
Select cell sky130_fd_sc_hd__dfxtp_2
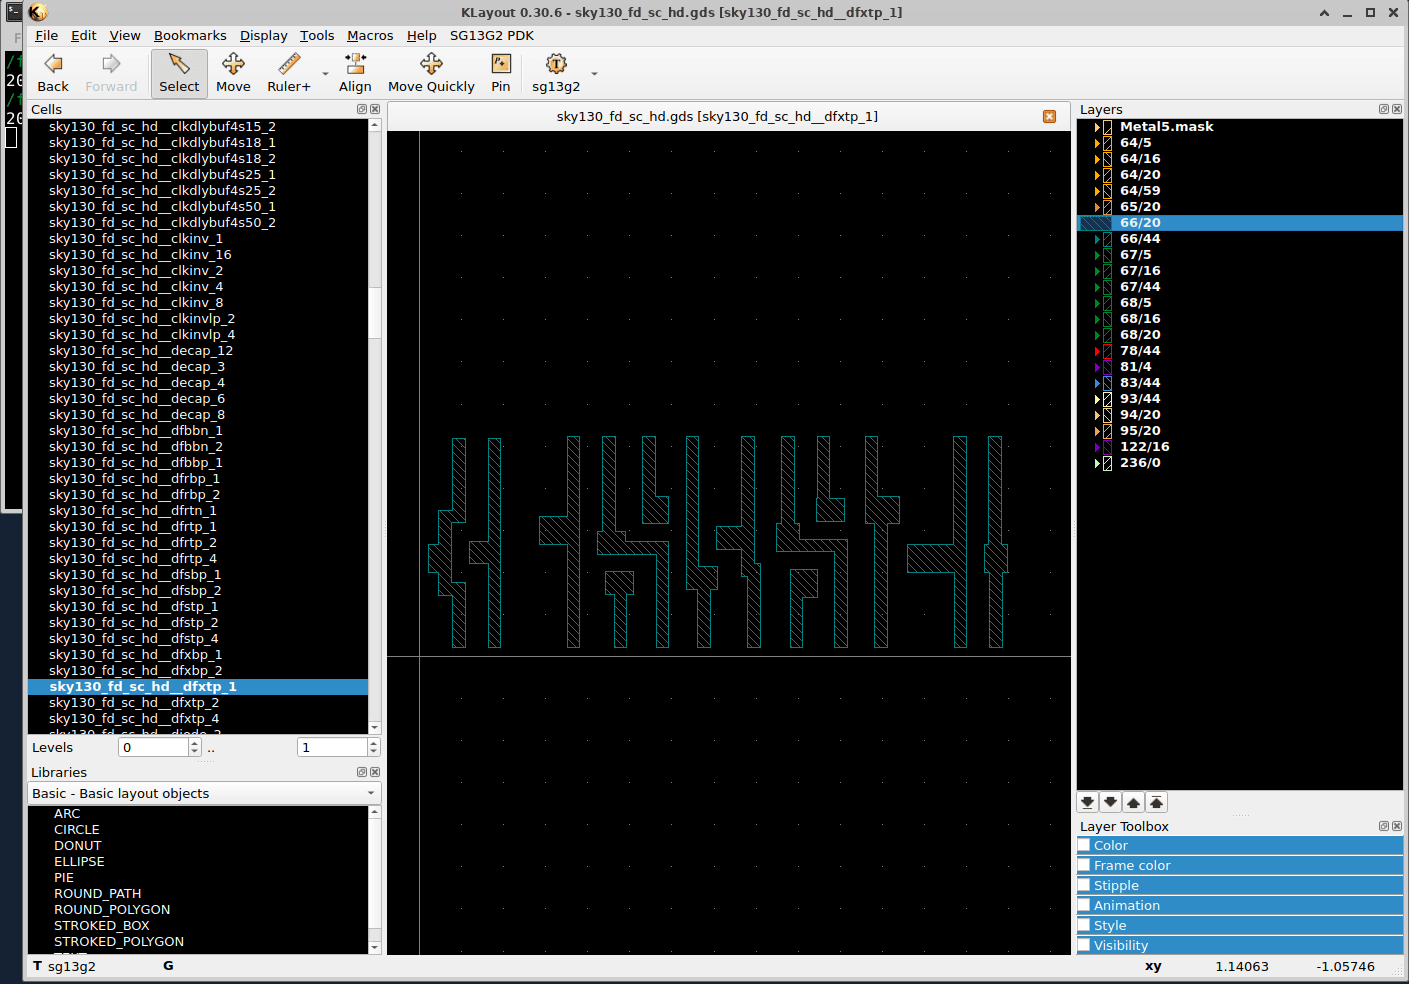[134, 703]
